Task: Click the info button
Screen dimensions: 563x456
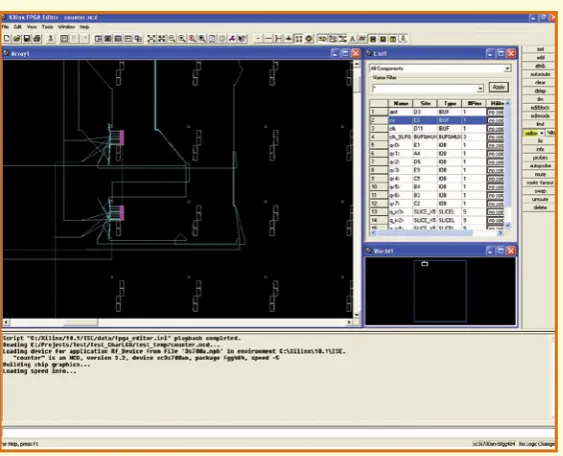Action: pos(540,149)
